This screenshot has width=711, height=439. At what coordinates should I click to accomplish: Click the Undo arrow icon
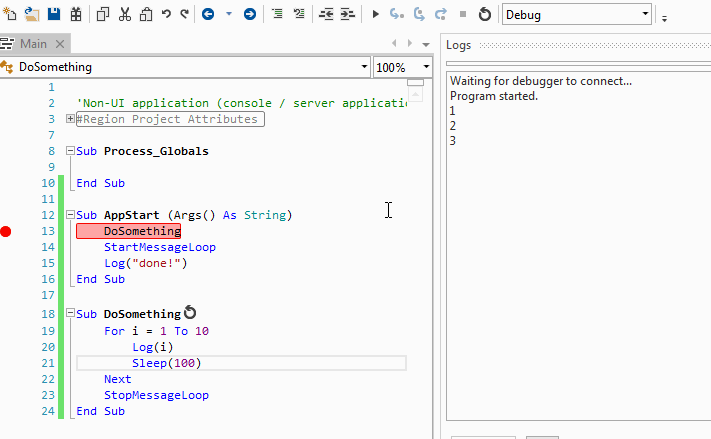pyautogui.click(x=166, y=14)
